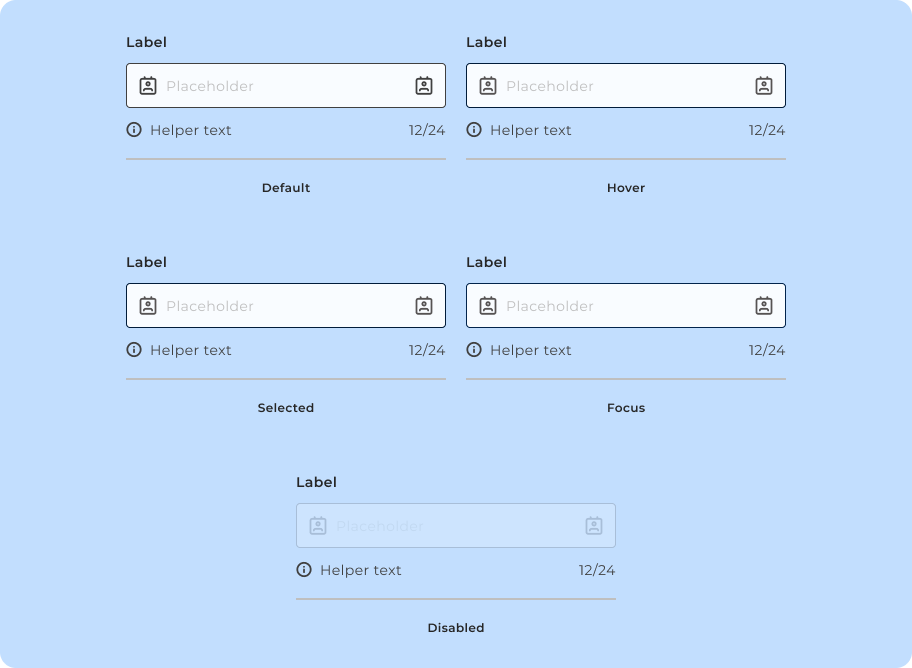This screenshot has width=912, height=668.
Task: Click the info icon under the Hover field
Action: [x=473, y=129]
